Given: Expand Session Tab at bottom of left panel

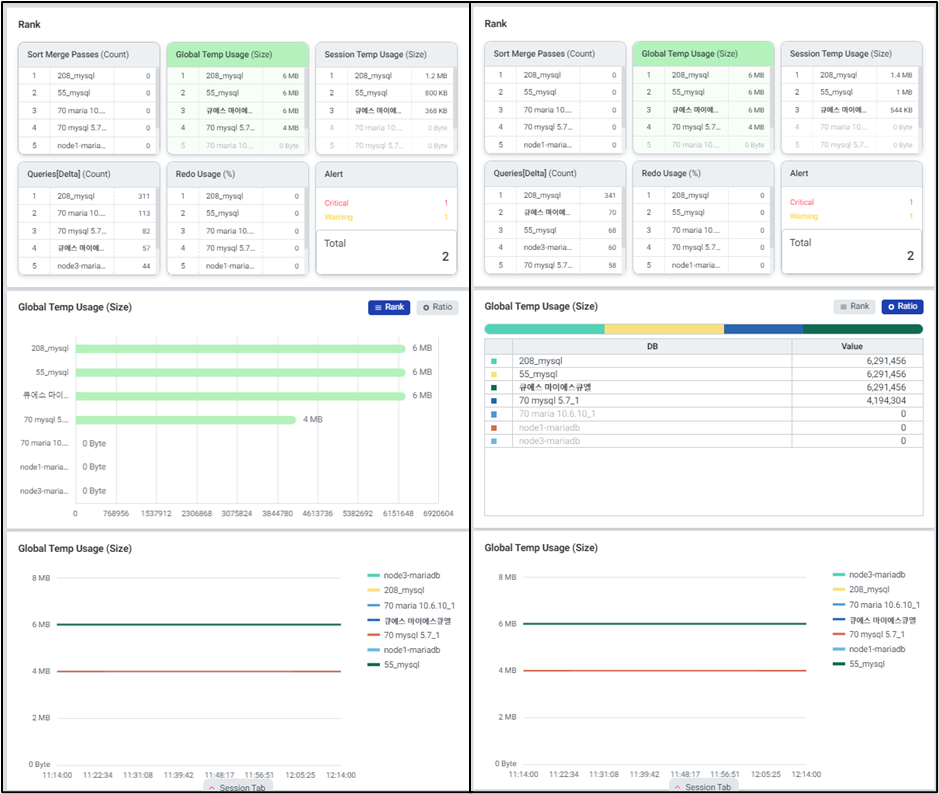Looking at the screenshot, I should pyautogui.click(x=236, y=787).
